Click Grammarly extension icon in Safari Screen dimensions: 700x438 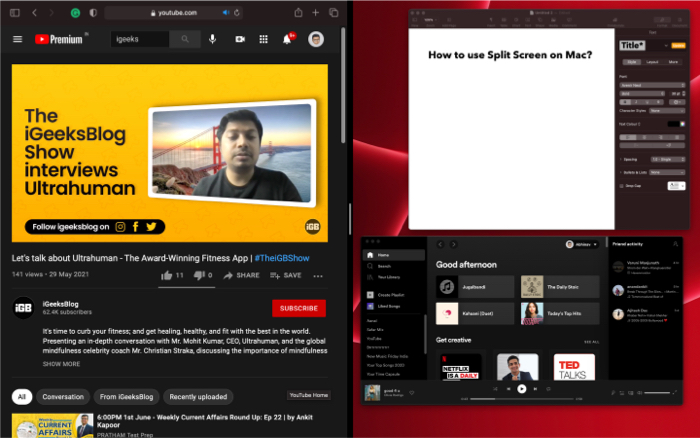click(x=75, y=13)
